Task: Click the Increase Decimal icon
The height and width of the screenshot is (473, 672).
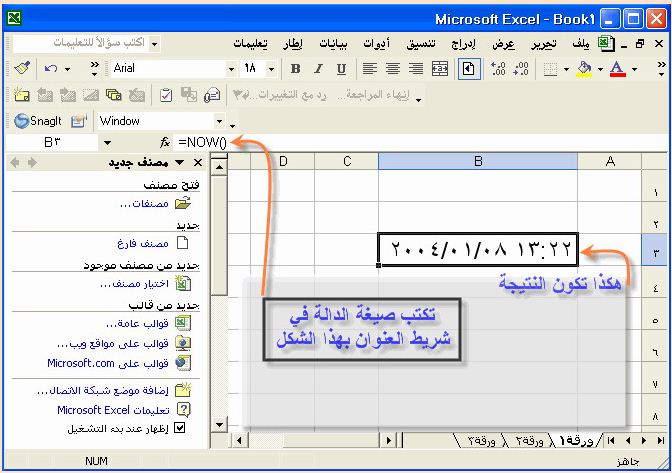Action: pyautogui.click(x=498, y=69)
